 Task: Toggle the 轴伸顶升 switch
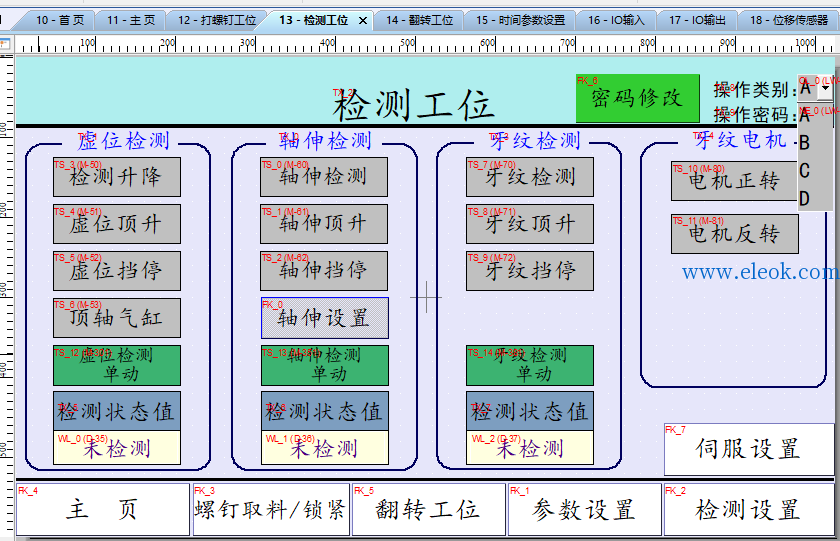(x=324, y=224)
